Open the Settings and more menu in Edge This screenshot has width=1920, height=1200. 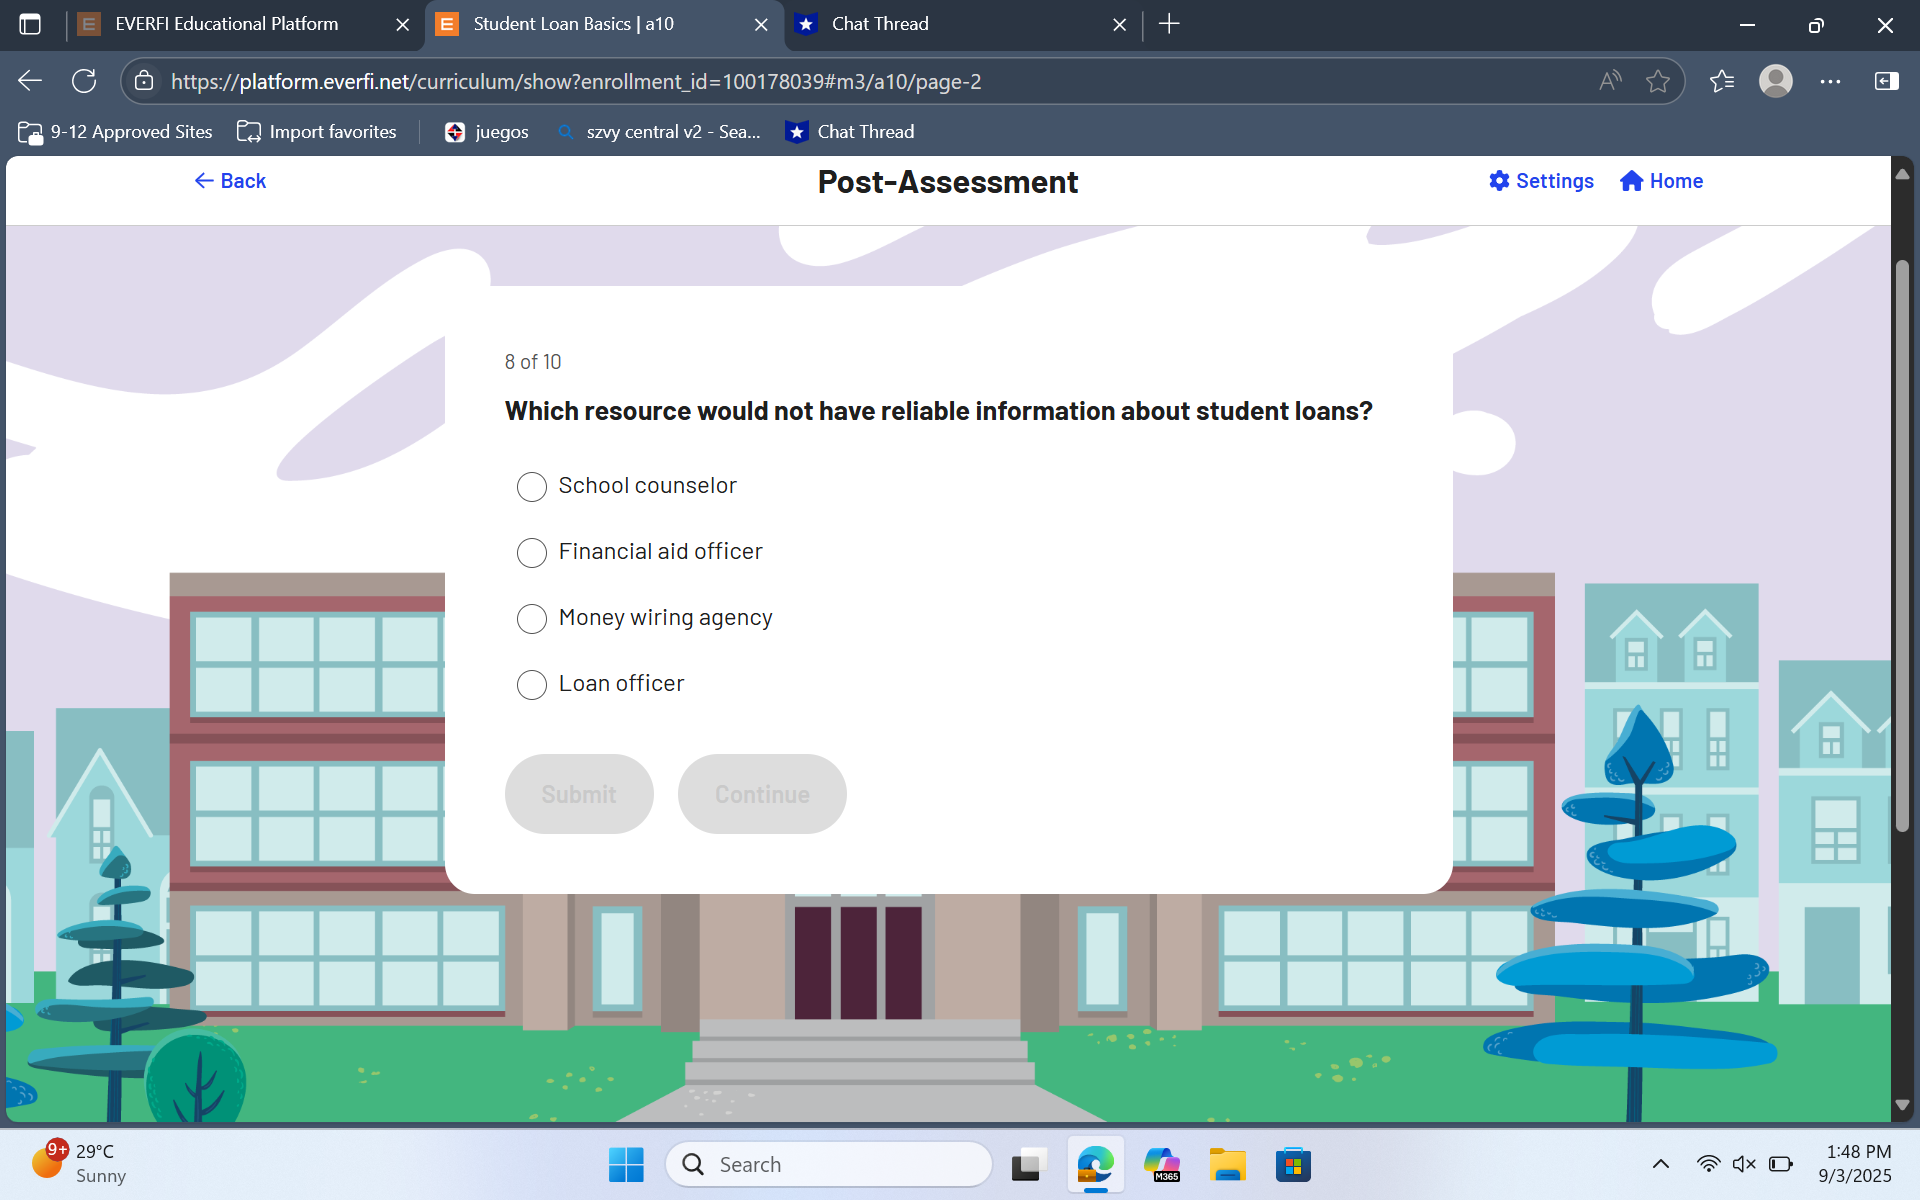click(x=1832, y=81)
